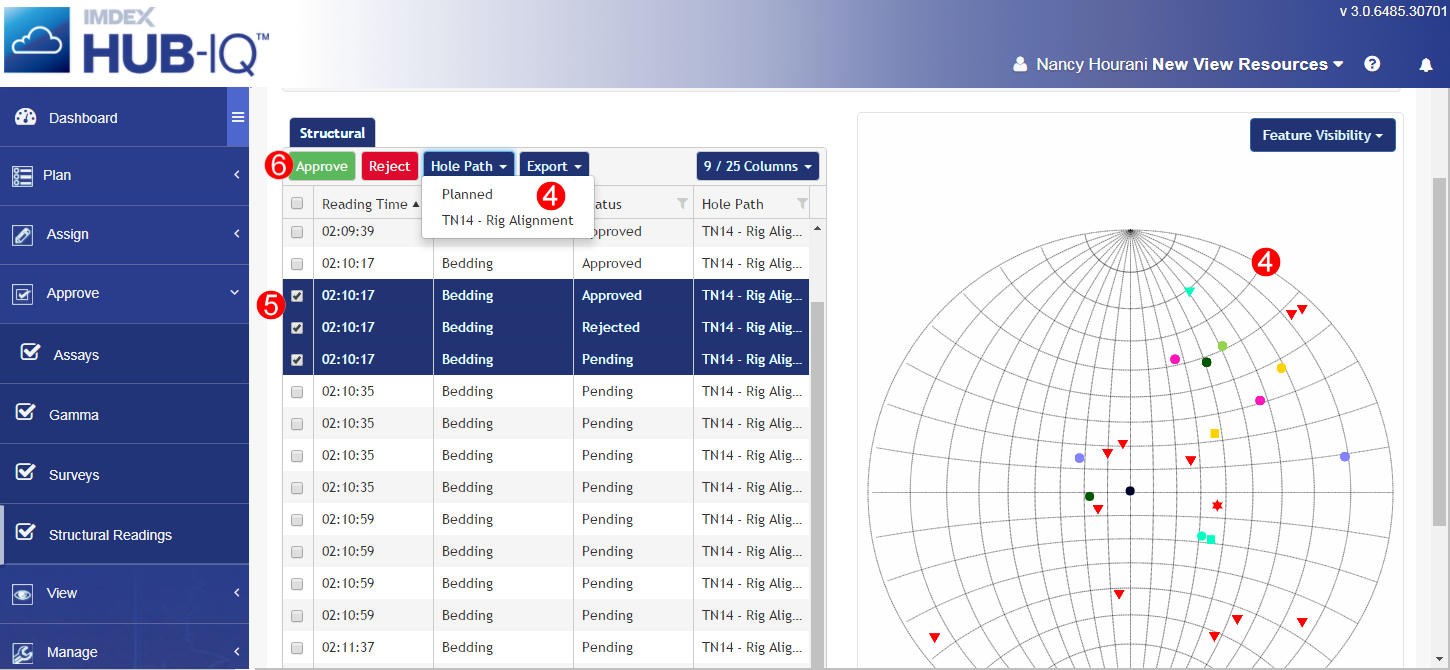This screenshot has height=670, width=1450.
Task: Open the Export dropdown
Action: click(x=554, y=166)
